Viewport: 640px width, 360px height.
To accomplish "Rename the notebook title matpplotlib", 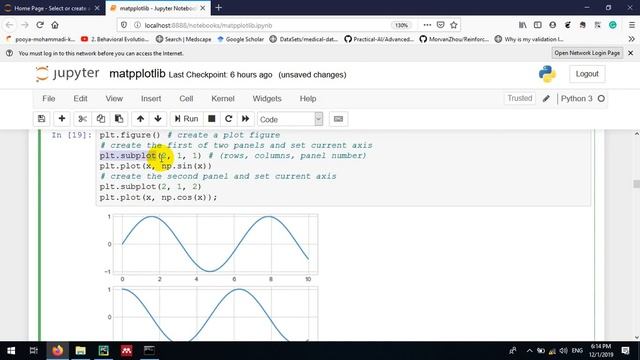I will coord(137,74).
